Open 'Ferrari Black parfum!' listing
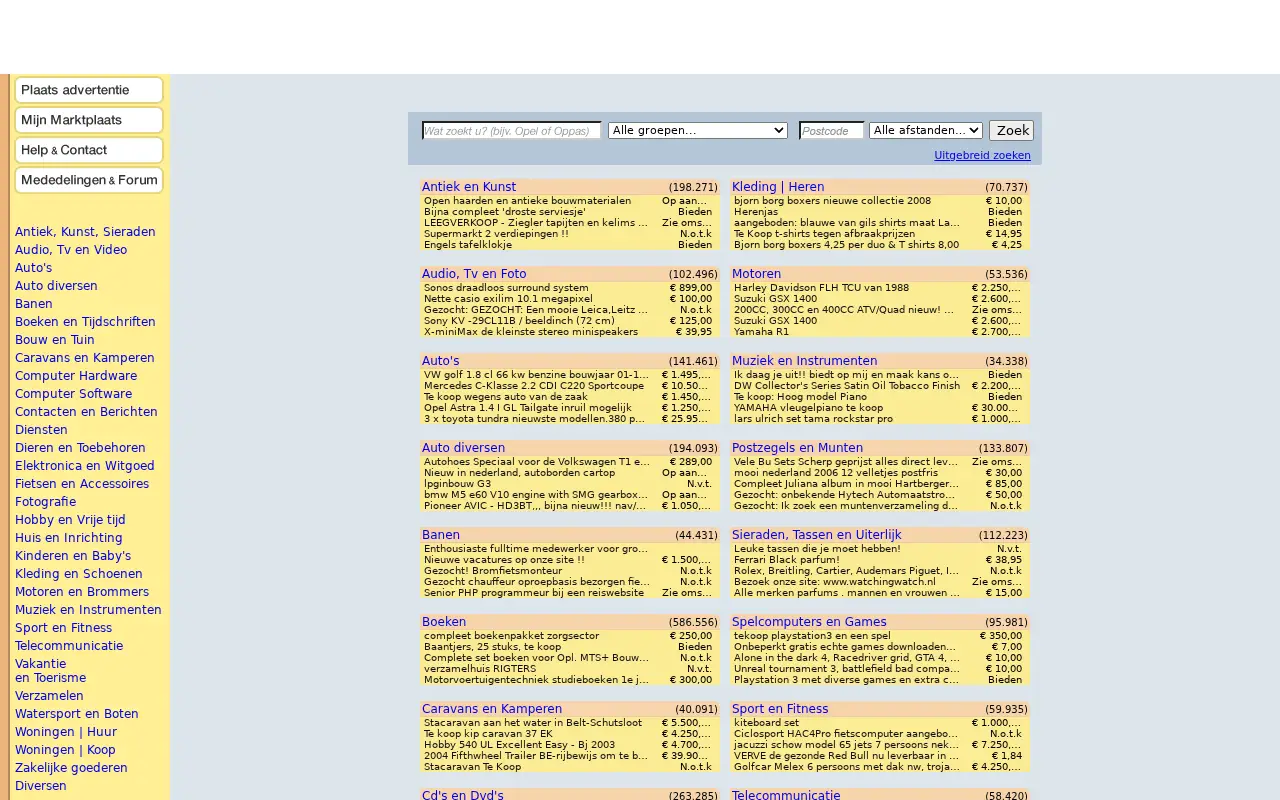 pyautogui.click(x=786, y=560)
